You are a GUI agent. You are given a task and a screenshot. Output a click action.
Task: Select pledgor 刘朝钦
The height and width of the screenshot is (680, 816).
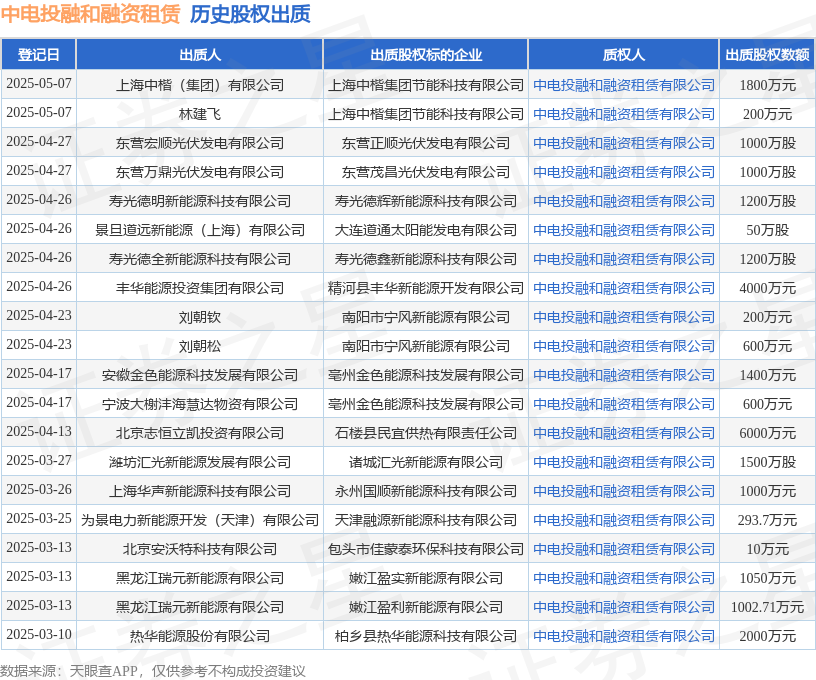200,317
